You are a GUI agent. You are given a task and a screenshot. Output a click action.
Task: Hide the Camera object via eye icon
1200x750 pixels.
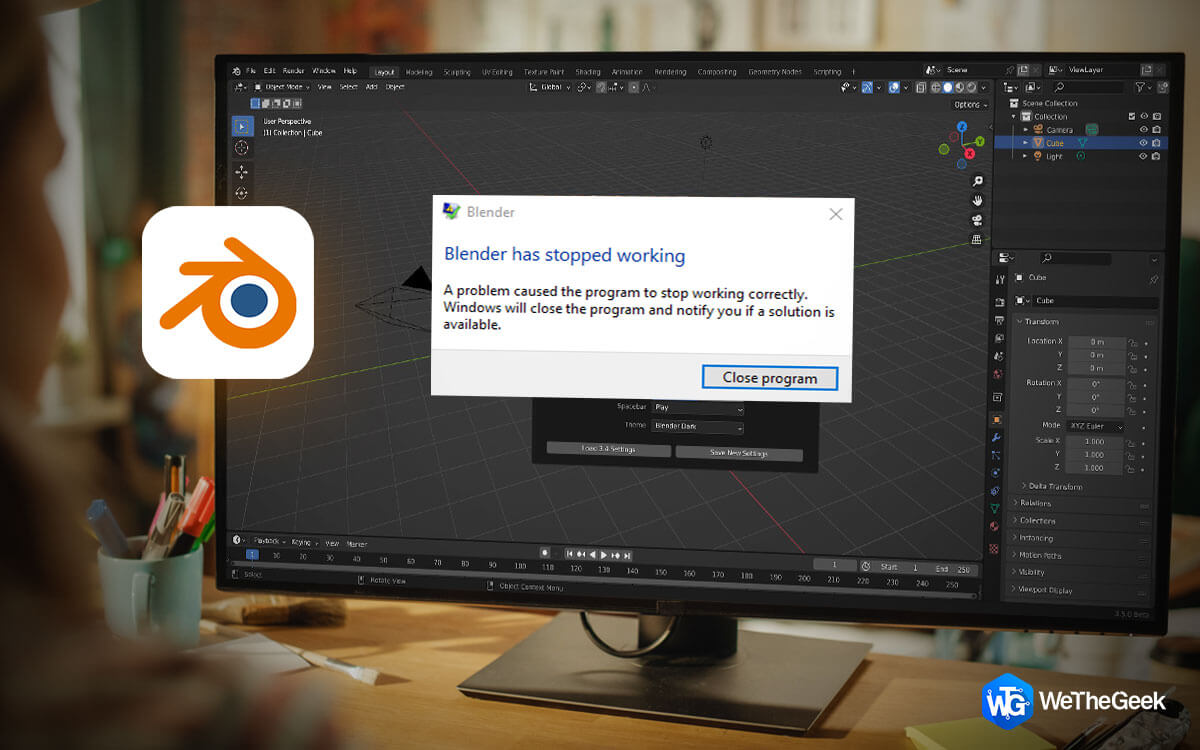pyautogui.click(x=1145, y=130)
